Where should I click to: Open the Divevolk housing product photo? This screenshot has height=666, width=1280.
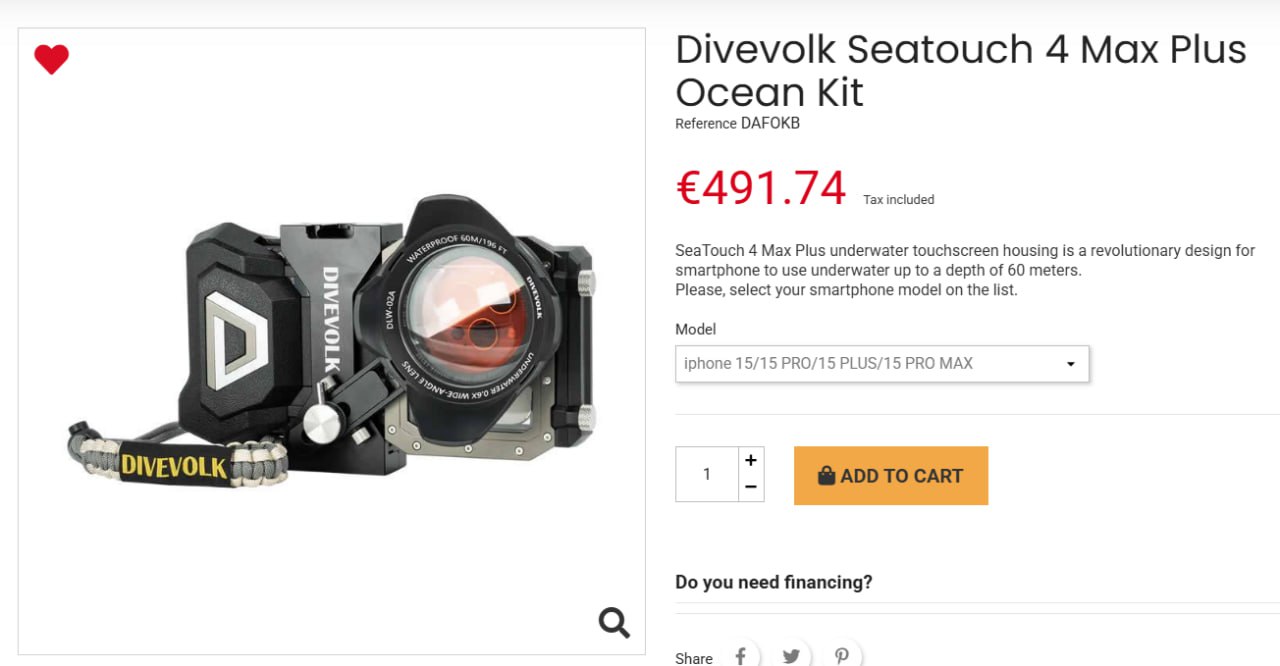[332, 340]
